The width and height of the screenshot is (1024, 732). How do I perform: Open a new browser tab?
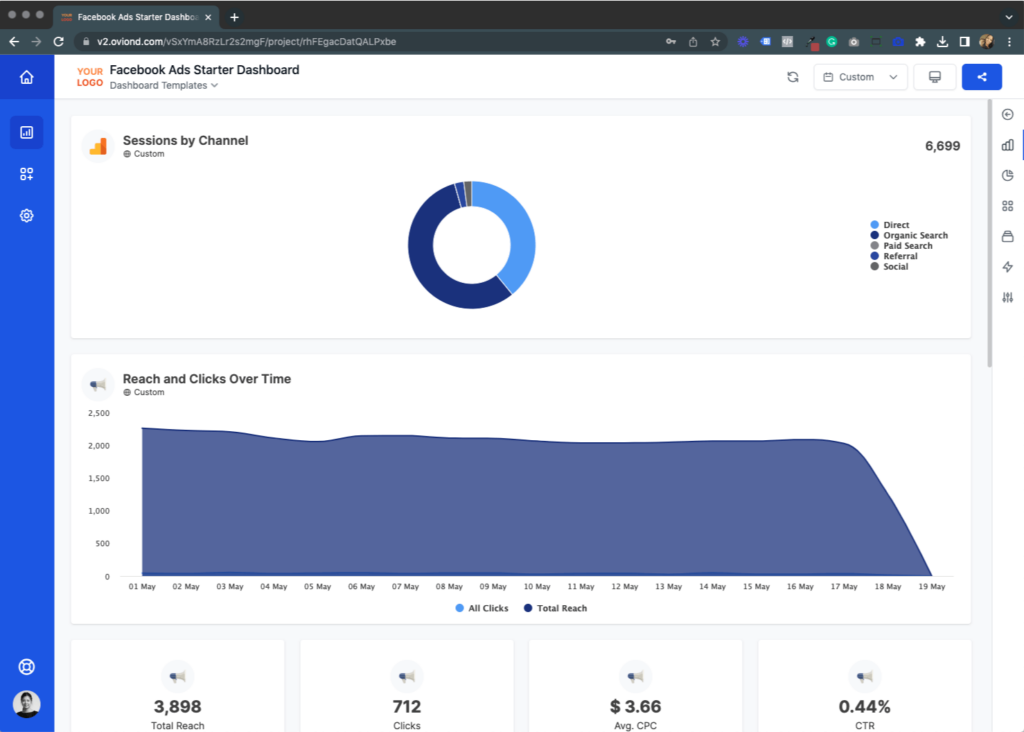(234, 17)
